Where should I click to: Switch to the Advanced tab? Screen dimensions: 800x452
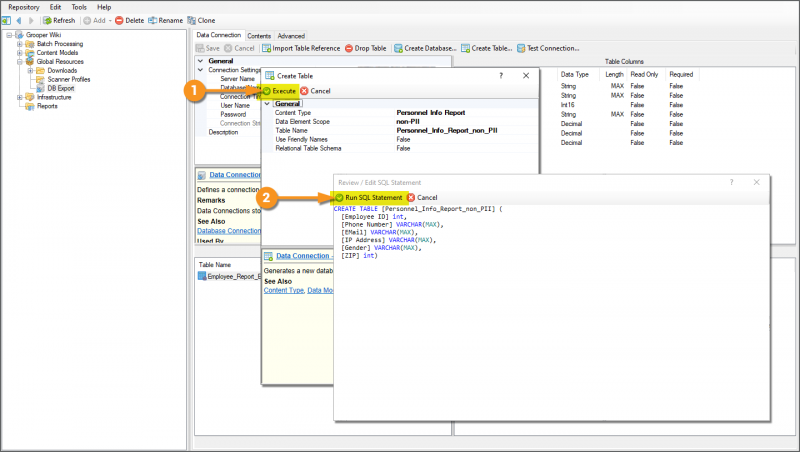pyautogui.click(x=291, y=35)
